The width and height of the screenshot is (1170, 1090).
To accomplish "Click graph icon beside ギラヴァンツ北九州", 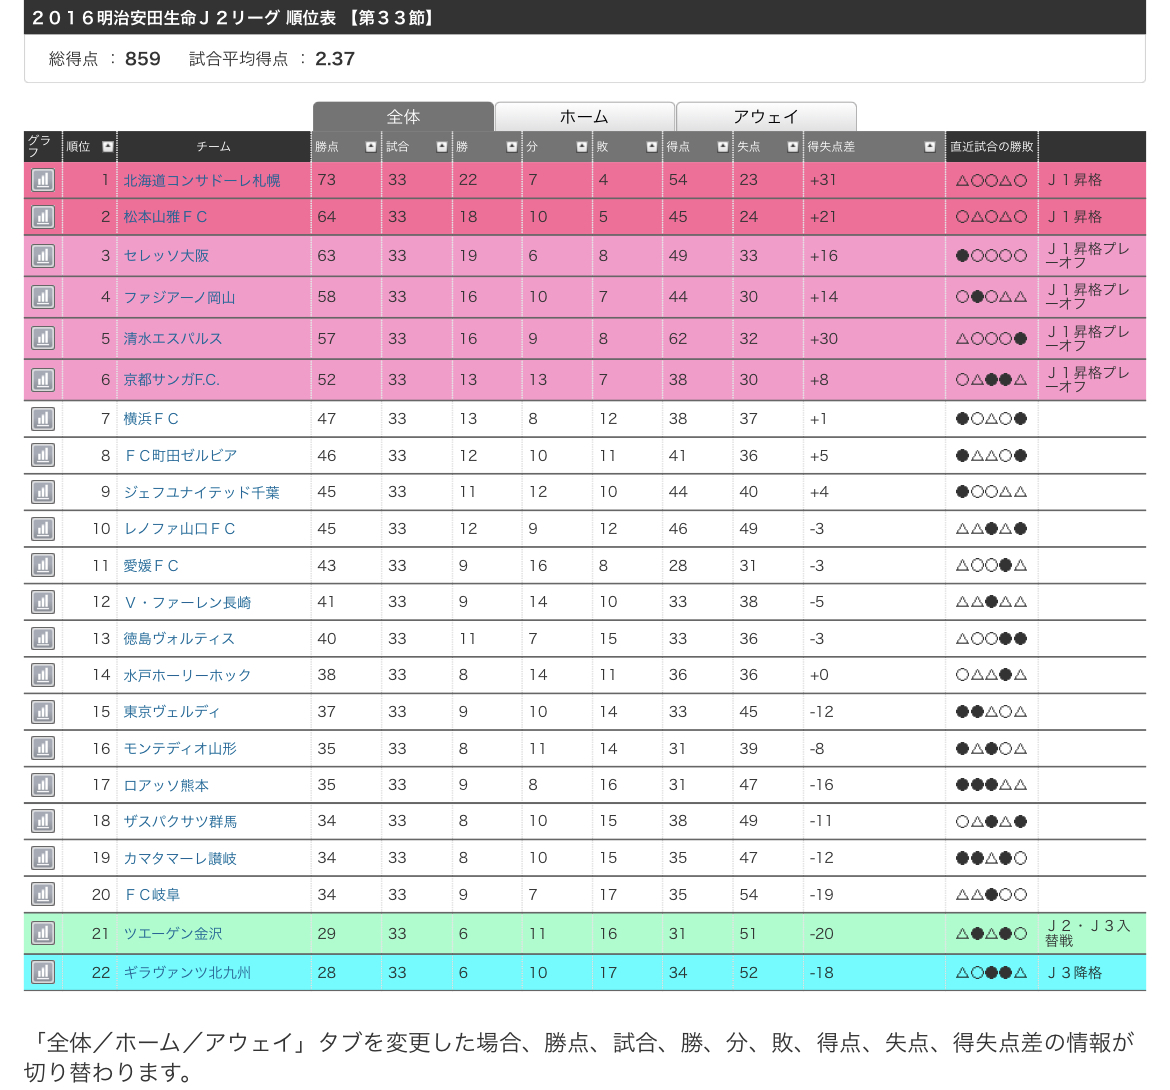I will coord(43,972).
